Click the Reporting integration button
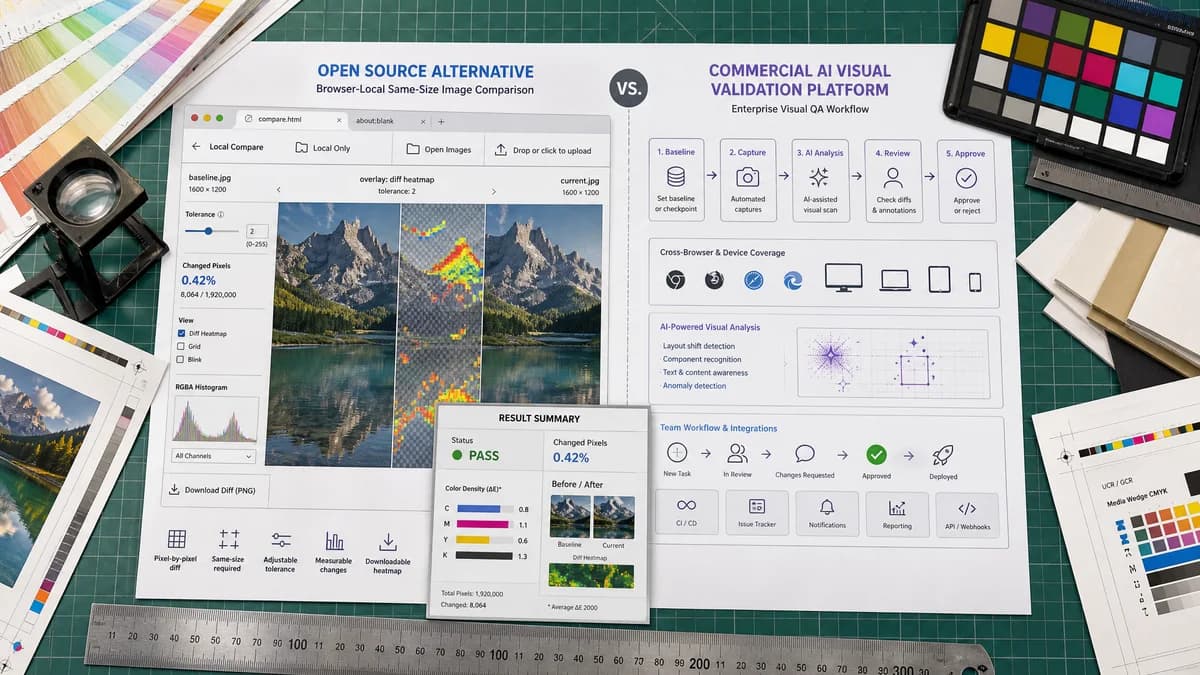The image size is (1200, 675). tap(897, 515)
